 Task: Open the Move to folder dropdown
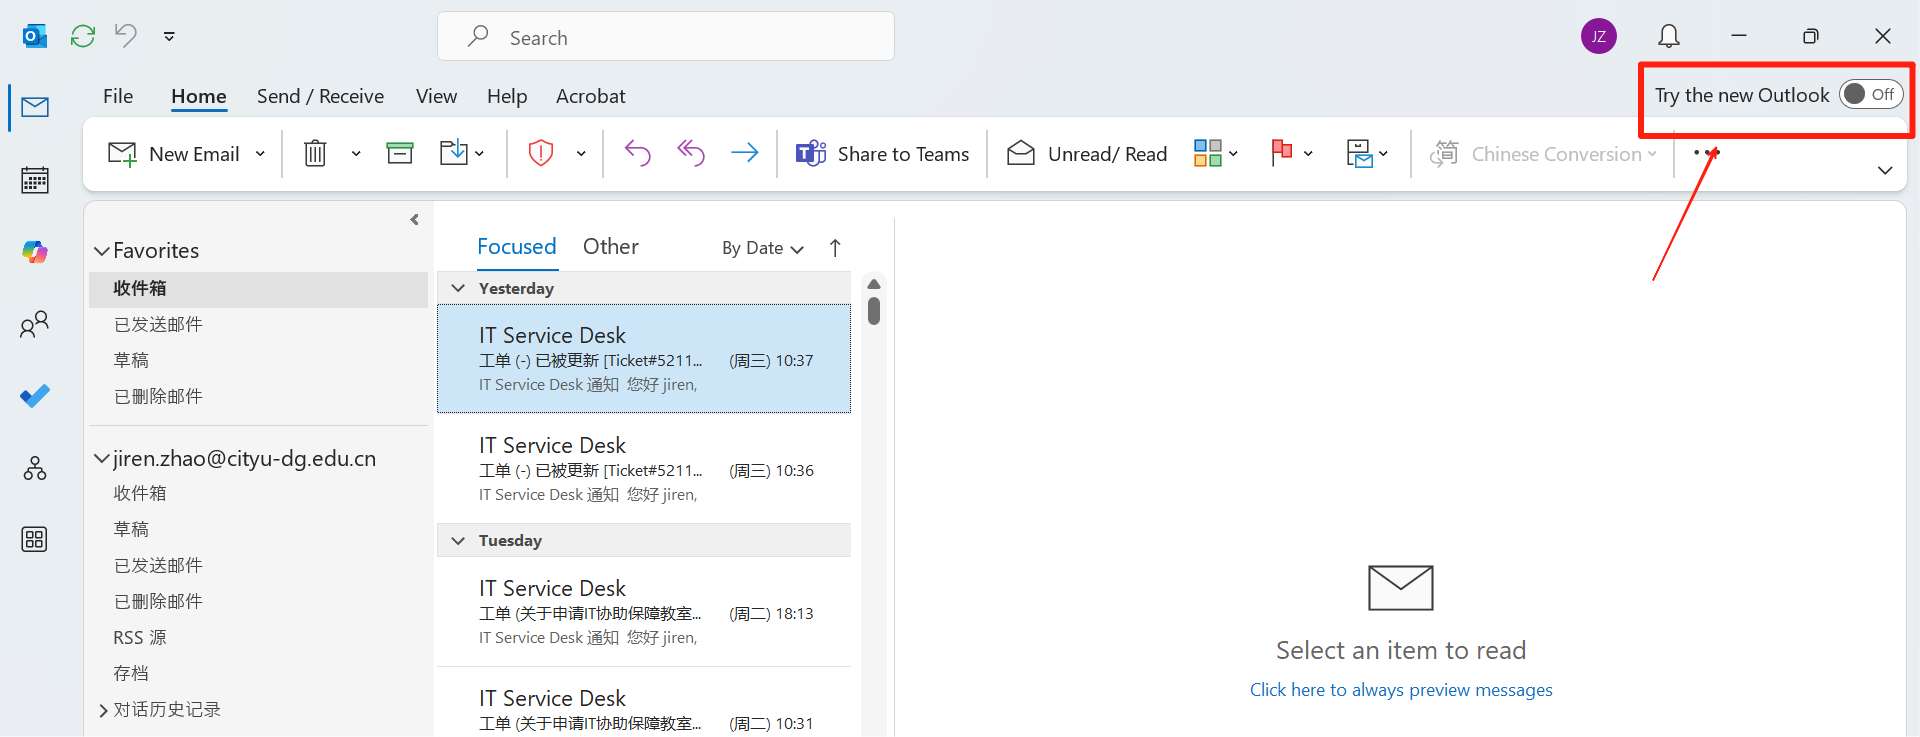pos(462,153)
